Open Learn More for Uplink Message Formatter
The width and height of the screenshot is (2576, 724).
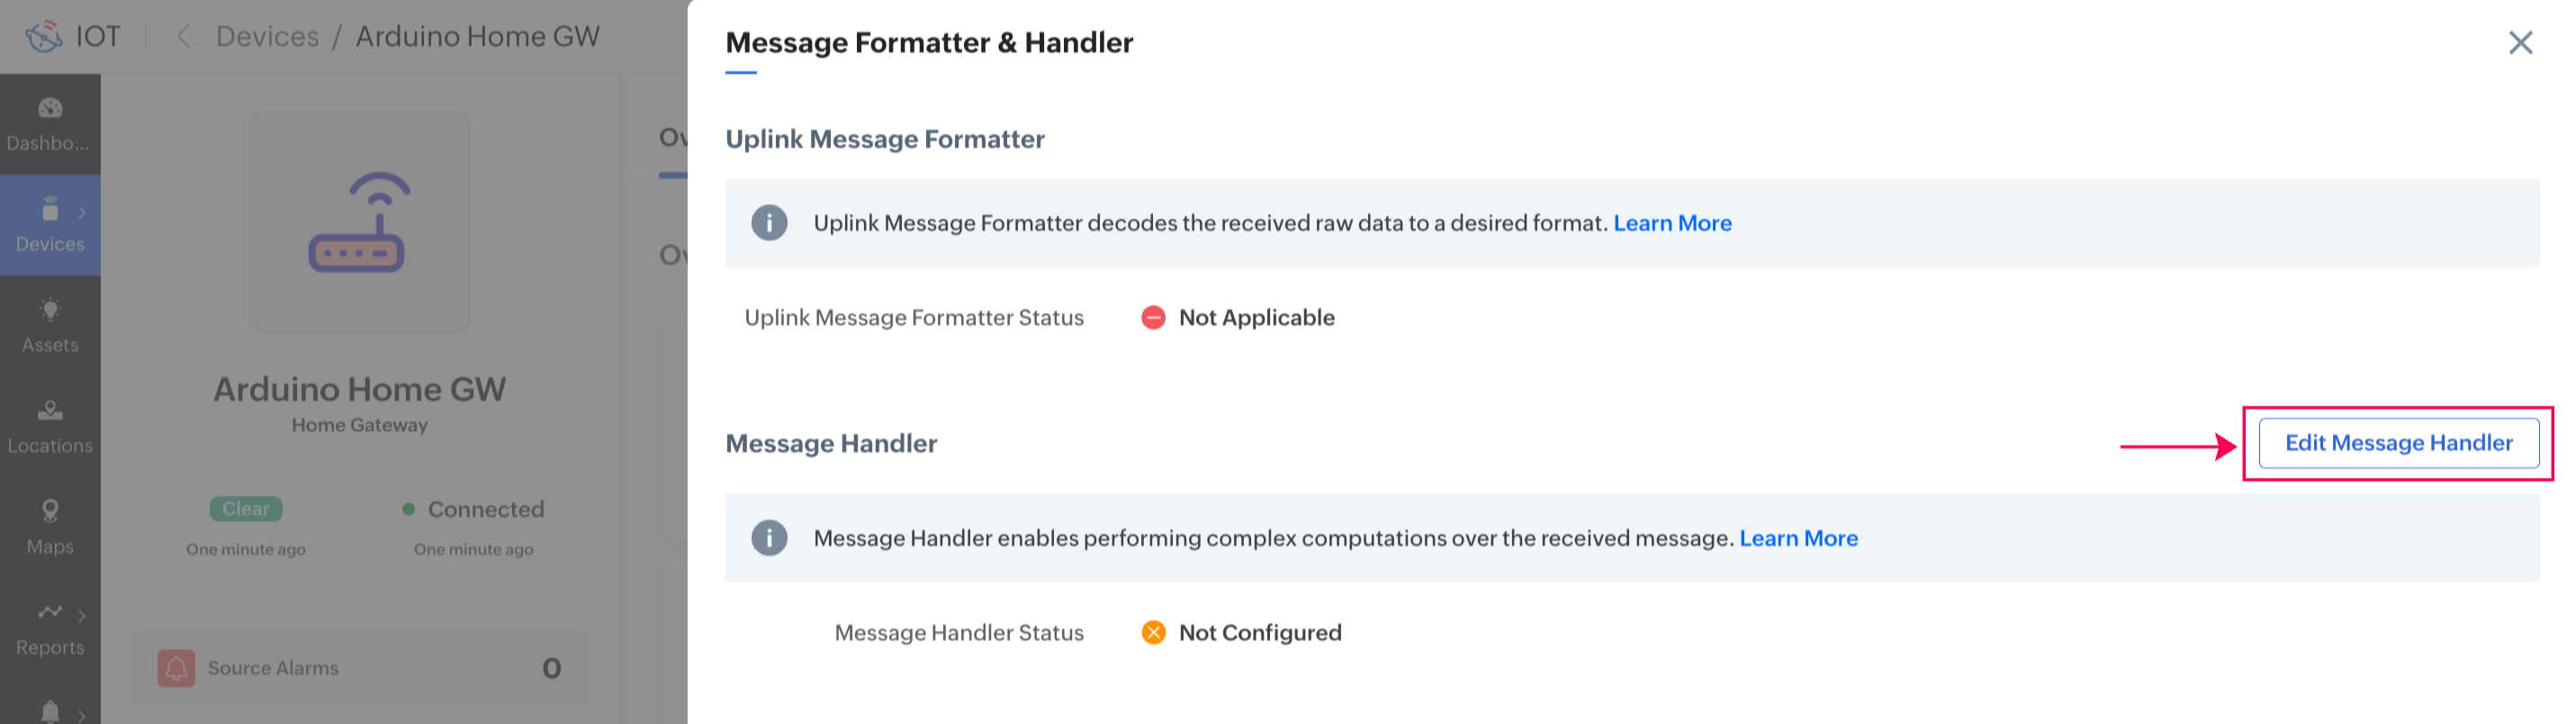click(1672, 223)
